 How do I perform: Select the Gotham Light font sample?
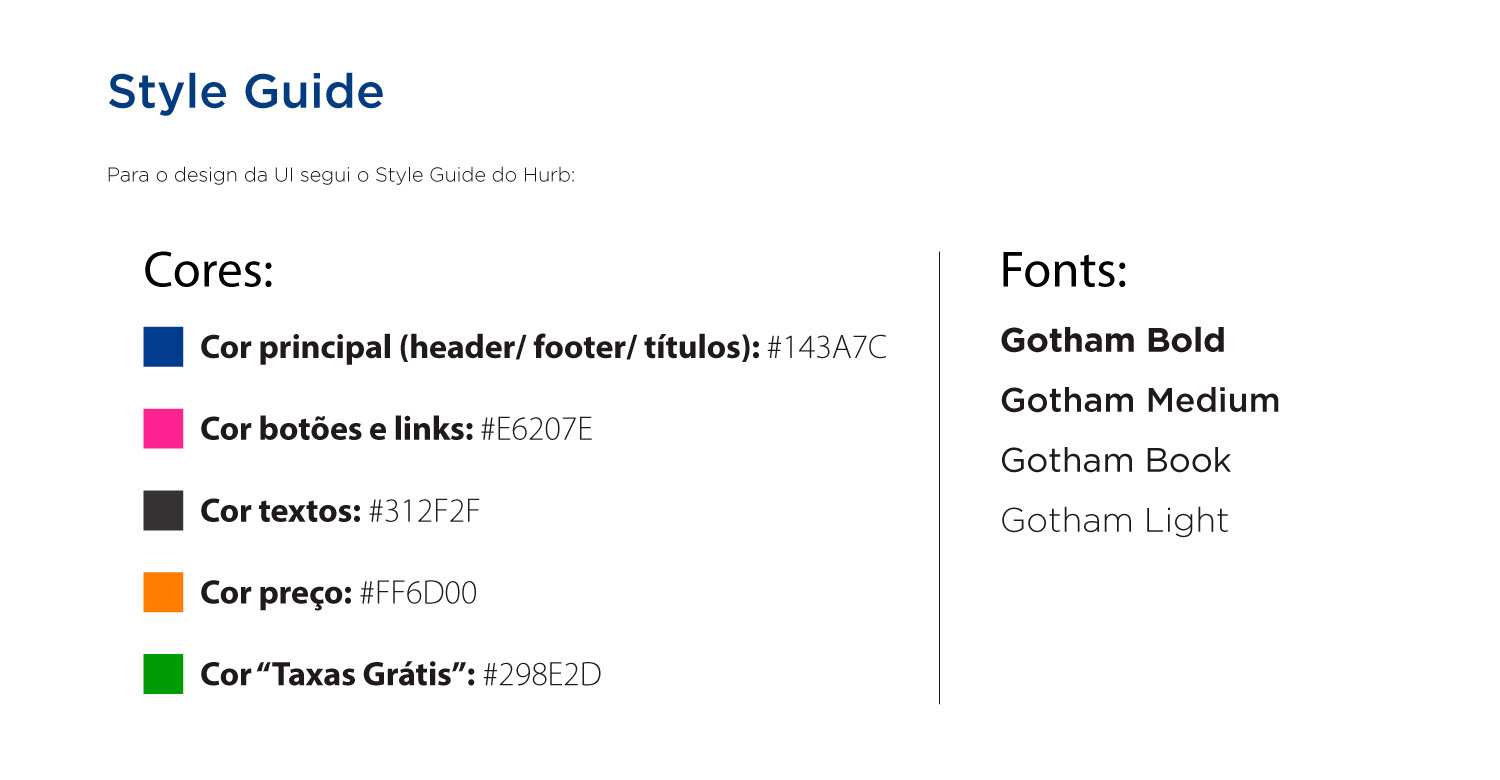1114,521
